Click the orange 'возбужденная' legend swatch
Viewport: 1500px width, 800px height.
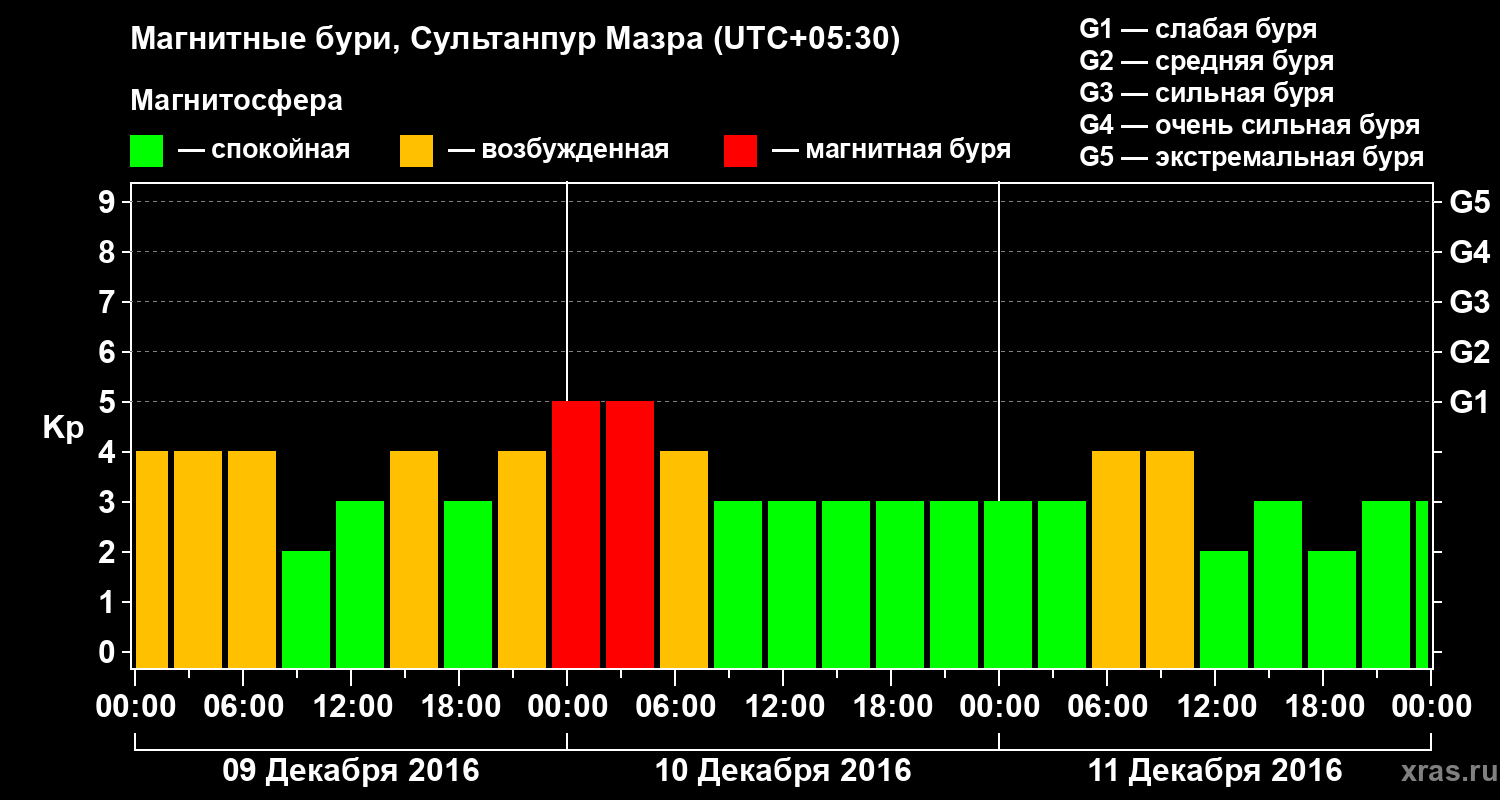click(x=417, y=151)
